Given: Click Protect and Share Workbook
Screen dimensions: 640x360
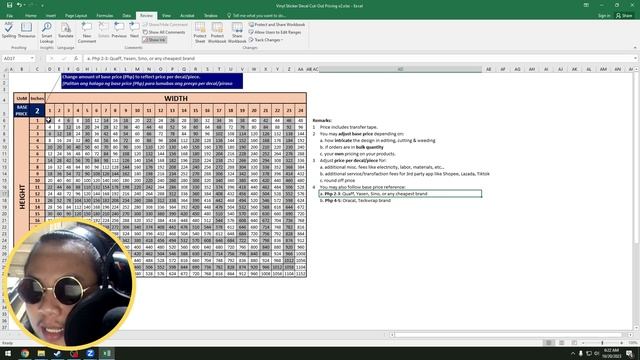Looking at the screenshot, I should pyautogui.click(x=277, y=24).
